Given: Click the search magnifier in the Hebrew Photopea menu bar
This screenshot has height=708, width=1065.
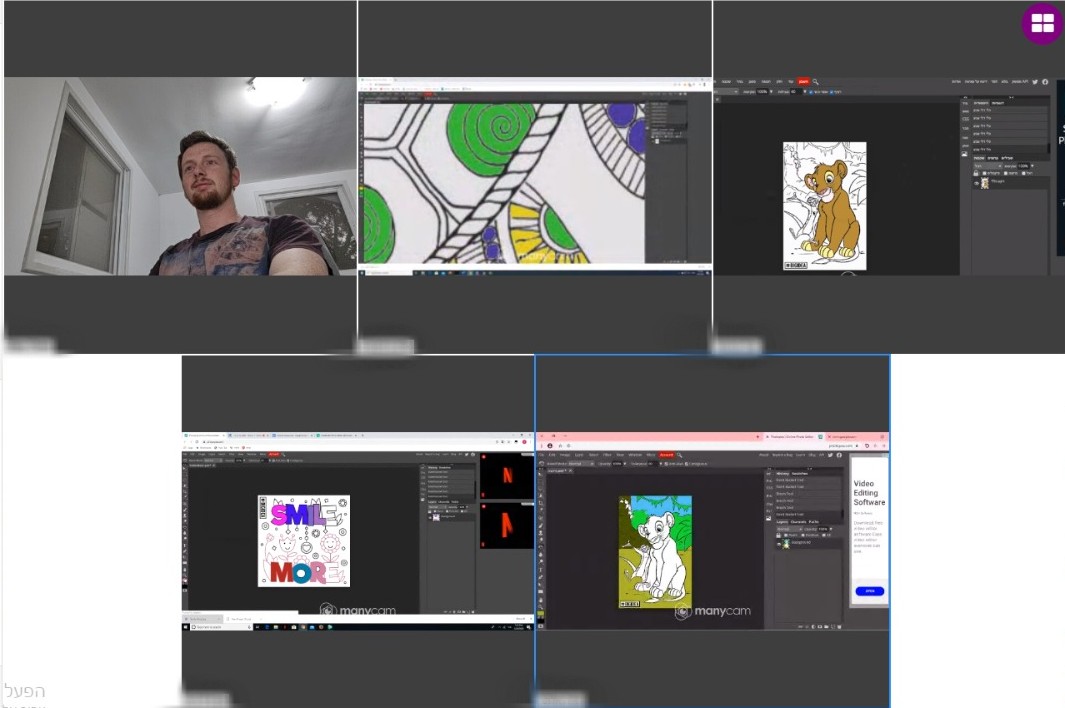Looking at the screenshot, I should 816,82.
